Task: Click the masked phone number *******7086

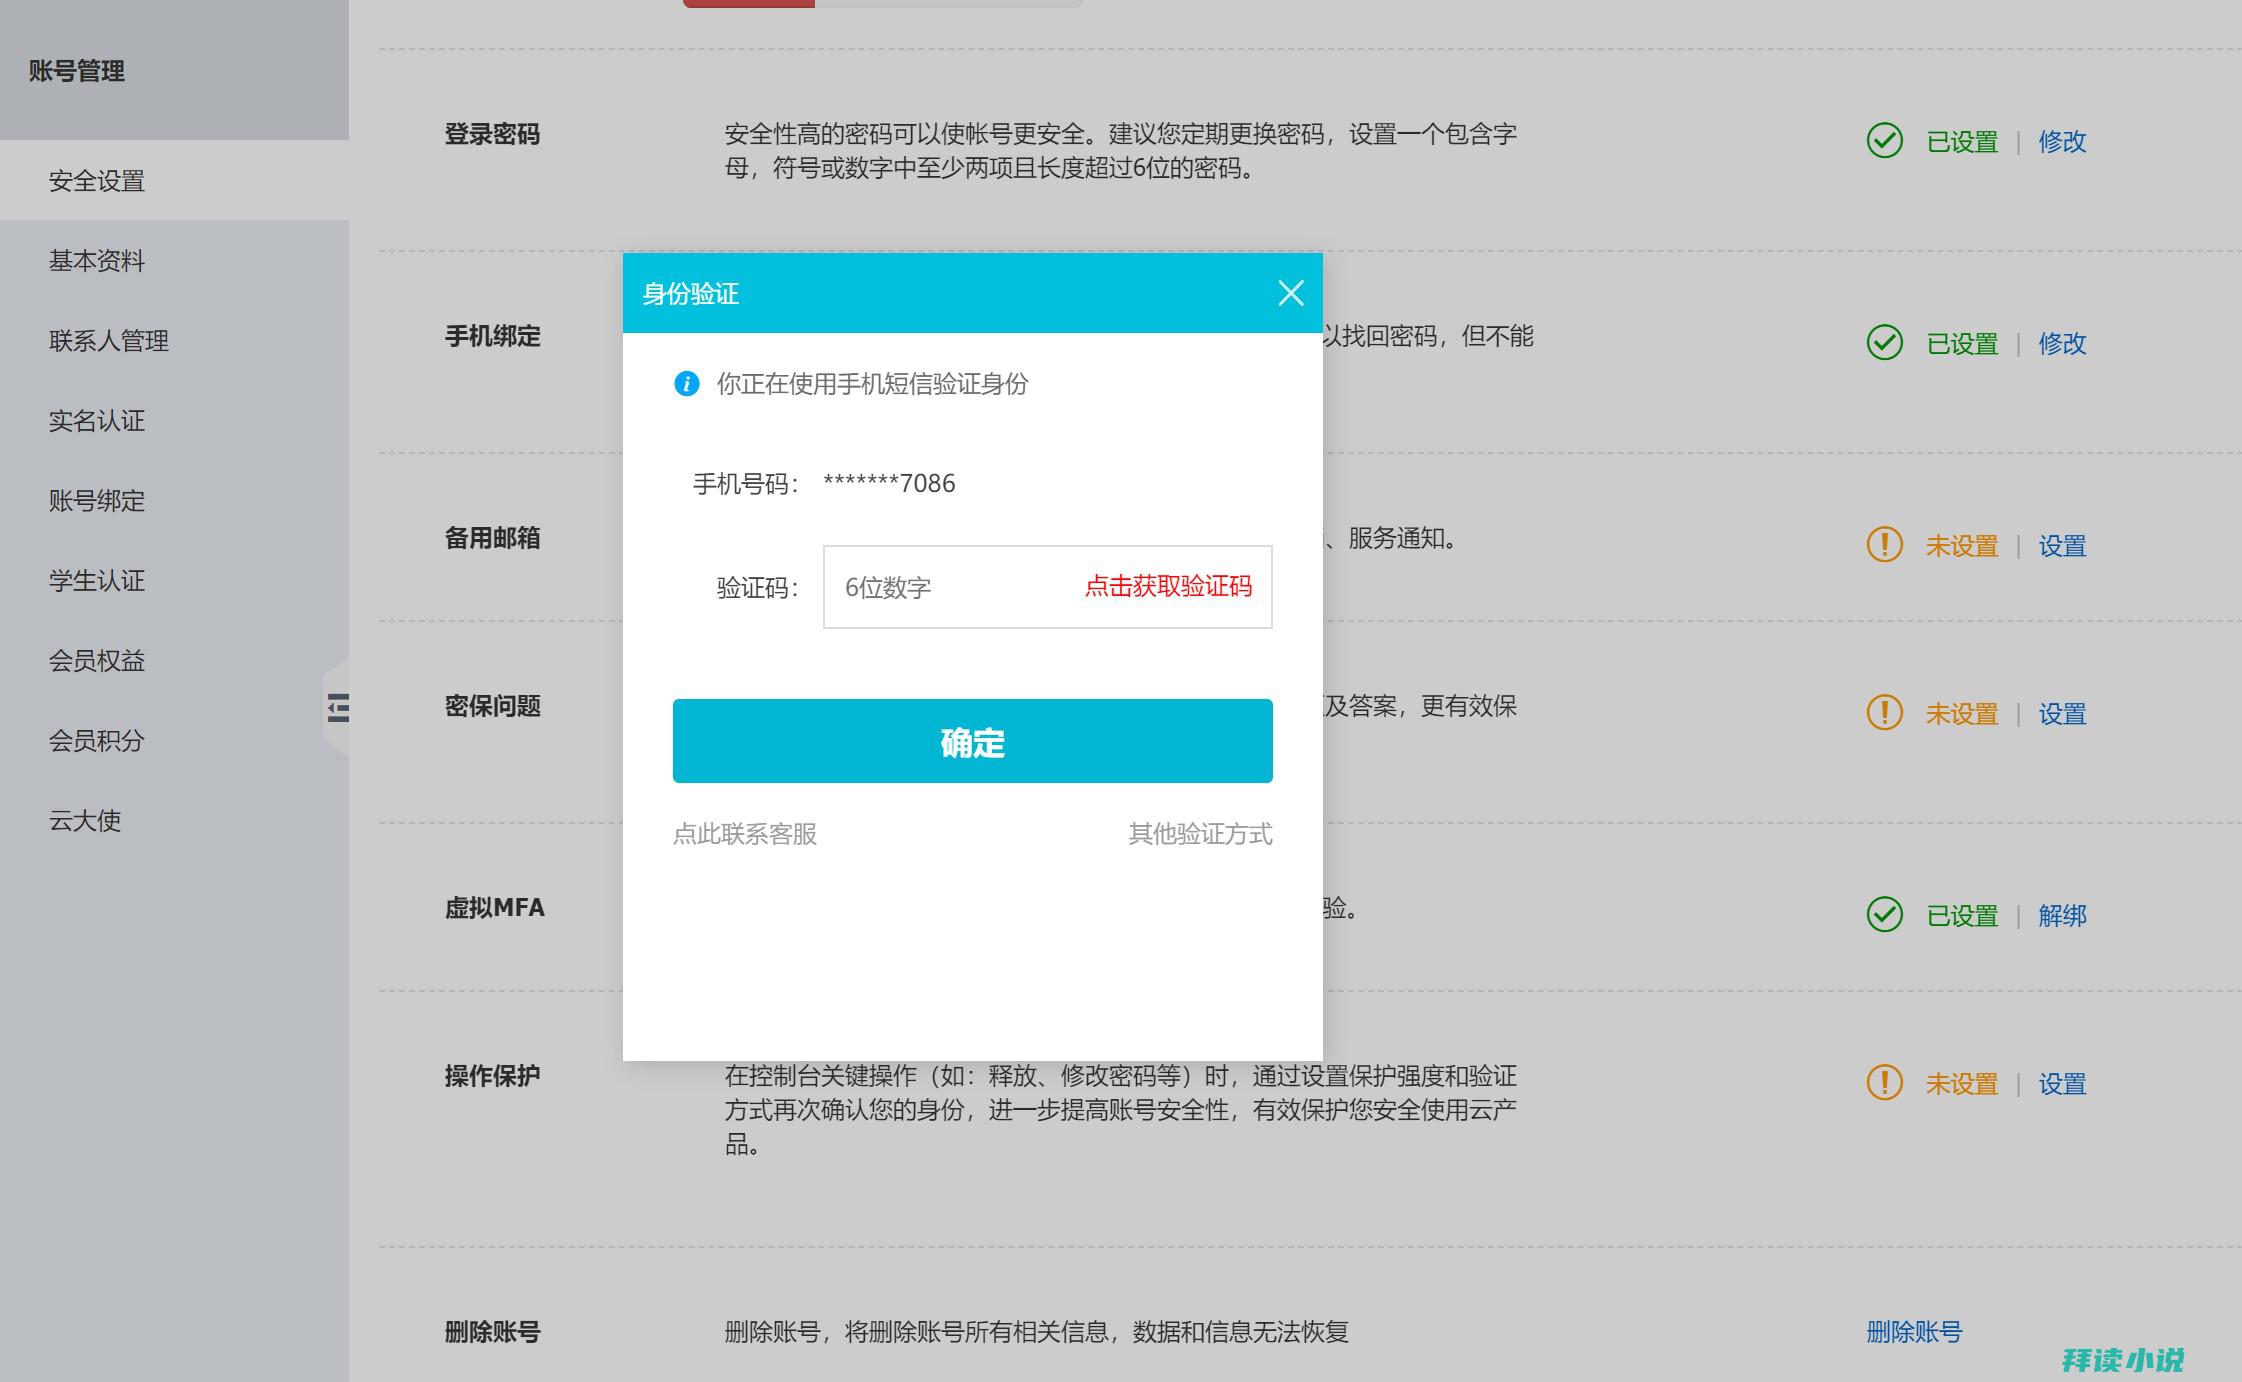Action: (x=889, y=484)
